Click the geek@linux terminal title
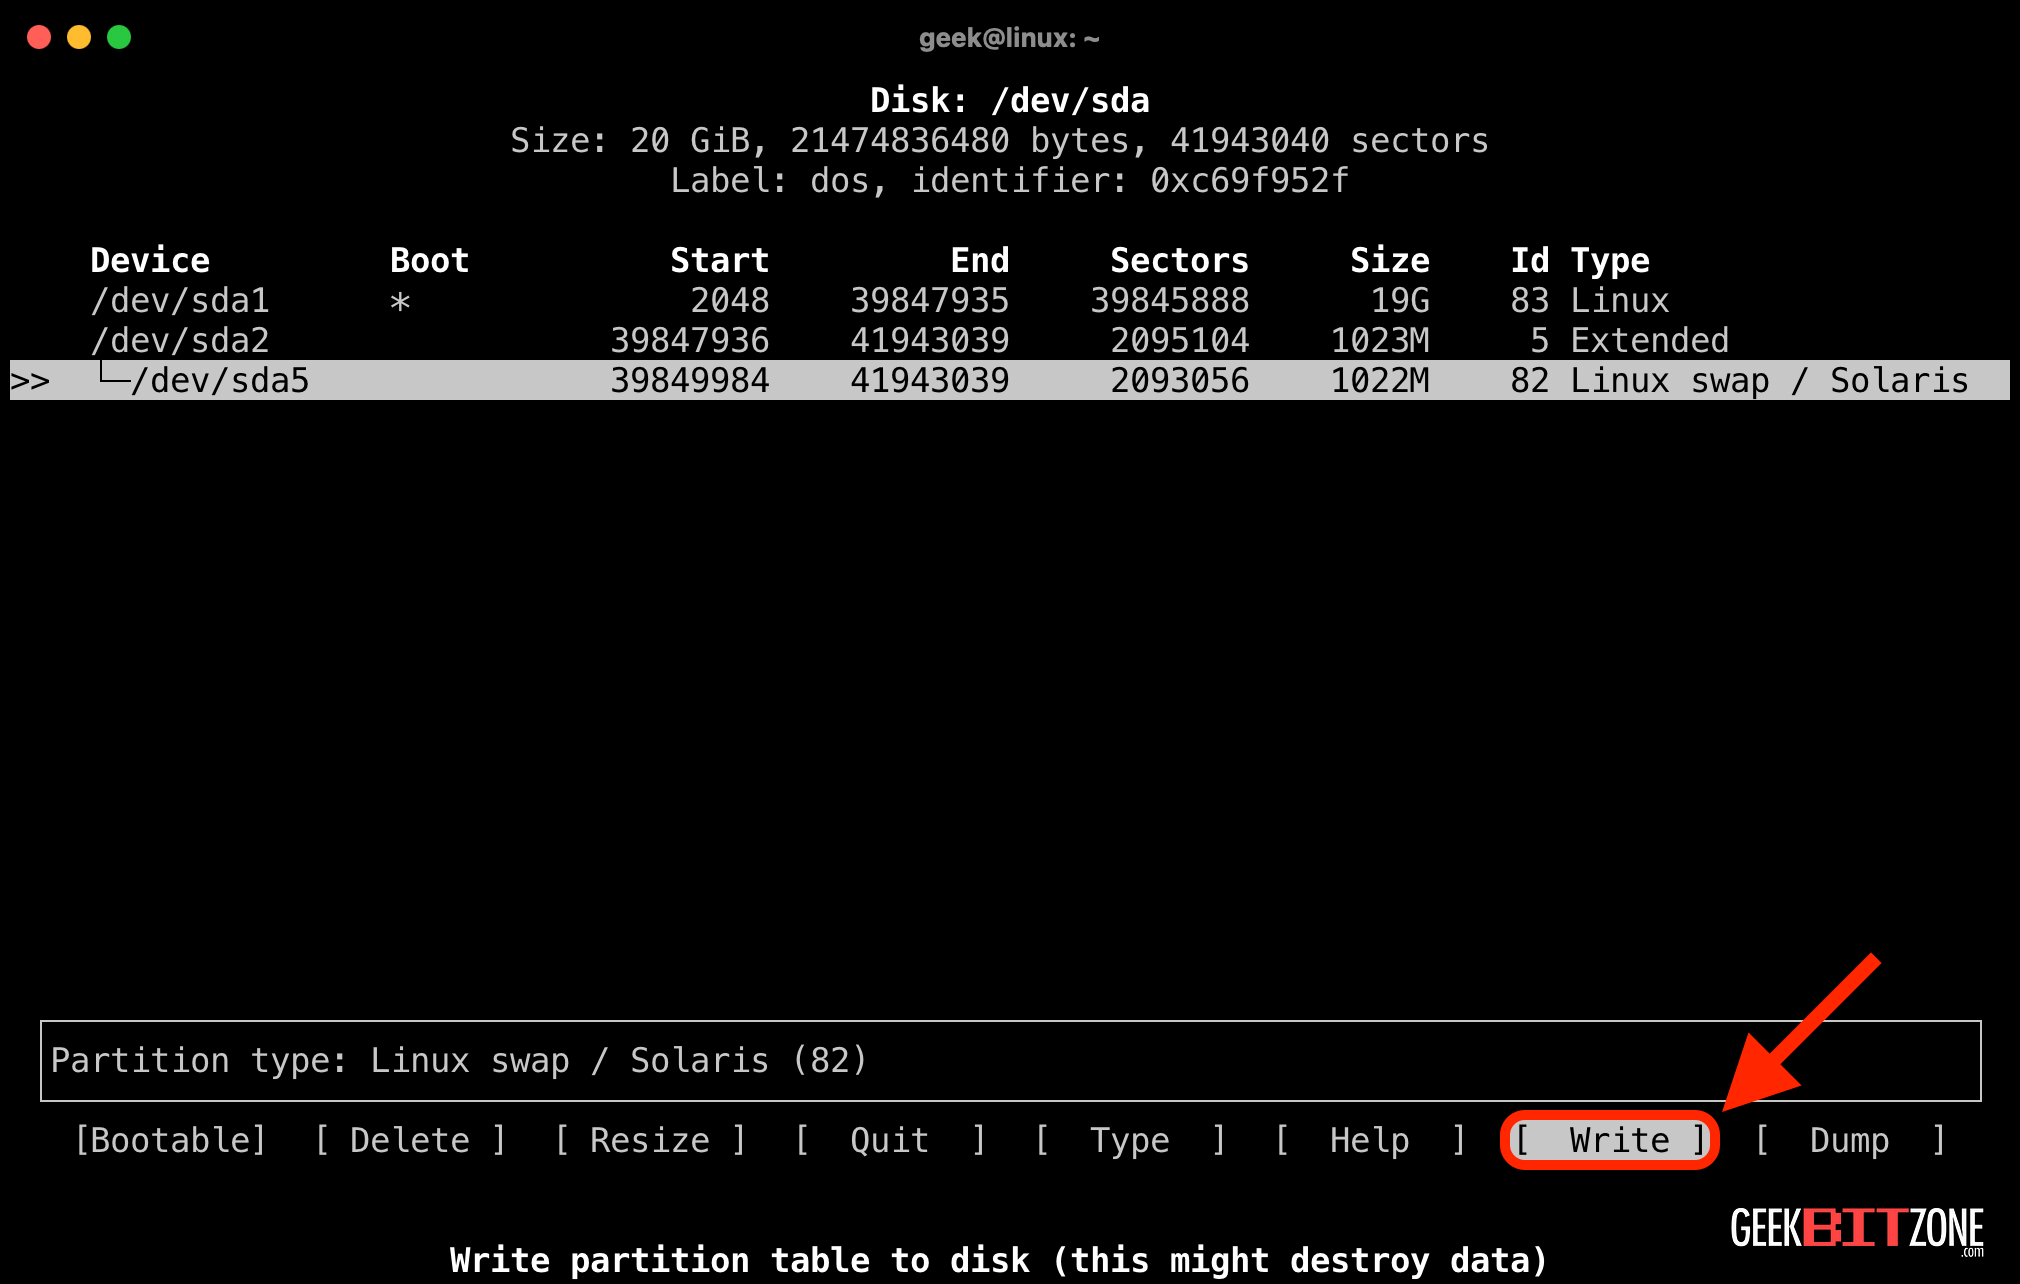The width and height of the screenshot is (2020, 1284). (x=1009, y=37)
